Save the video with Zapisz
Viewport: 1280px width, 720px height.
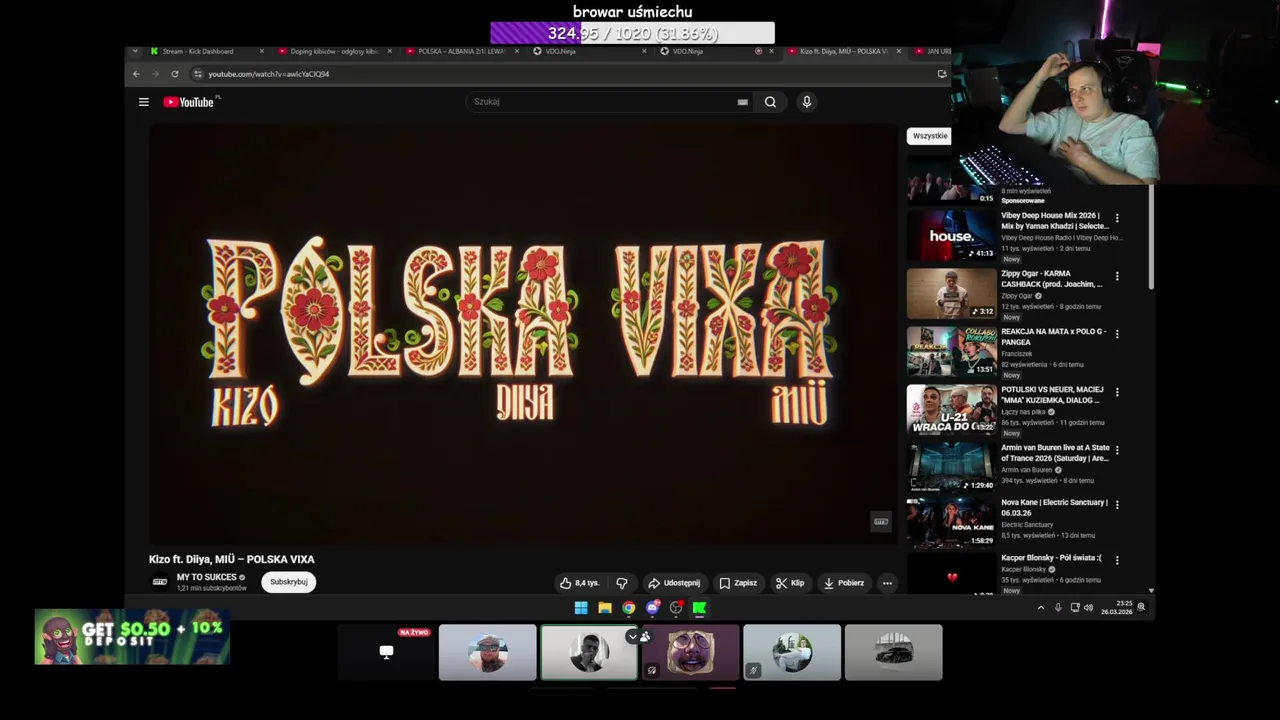pos(739,583)
